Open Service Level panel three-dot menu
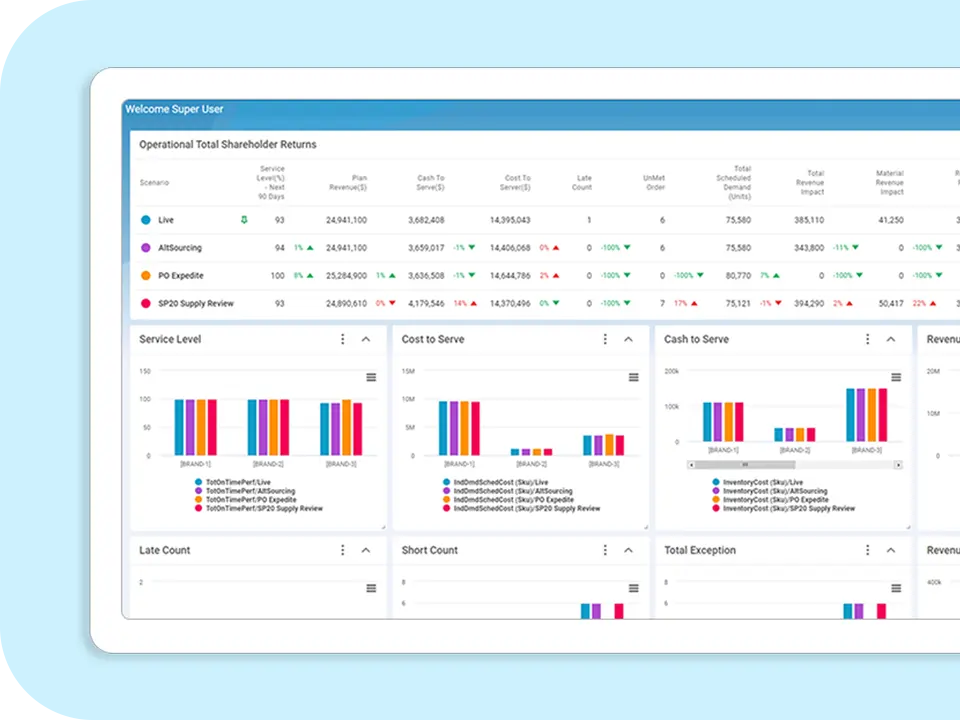Screen dimensions: 960x720 342,340
